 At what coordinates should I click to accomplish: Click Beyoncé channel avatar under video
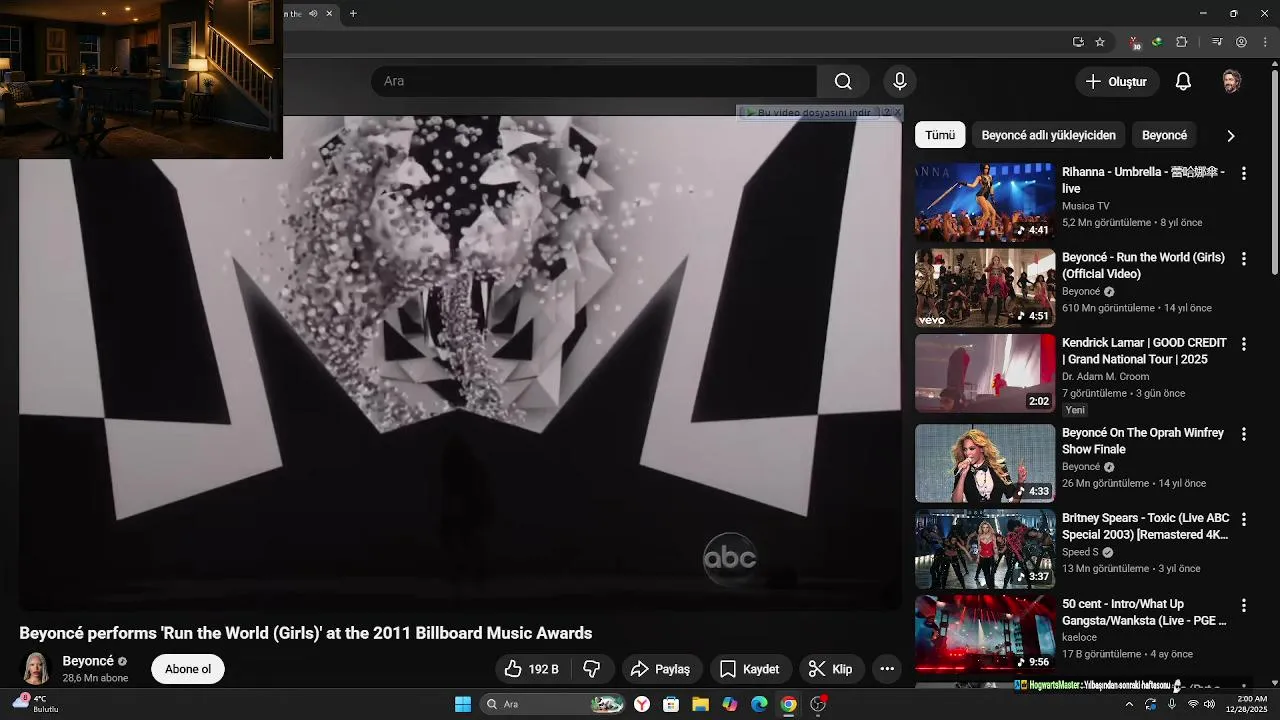(36, 668)
